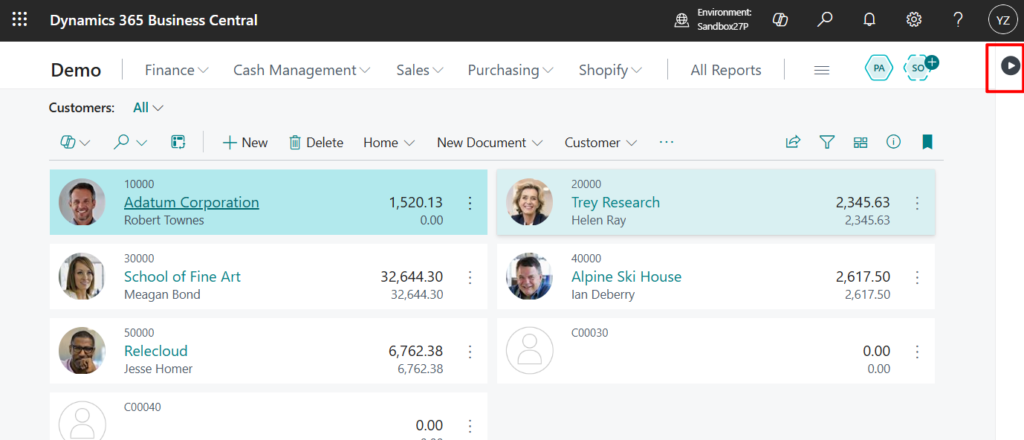The height and width of the screenshot is (440, 1024).
Task: Click the New customer button
Action: pyautogui.click(x=245, y=142)
